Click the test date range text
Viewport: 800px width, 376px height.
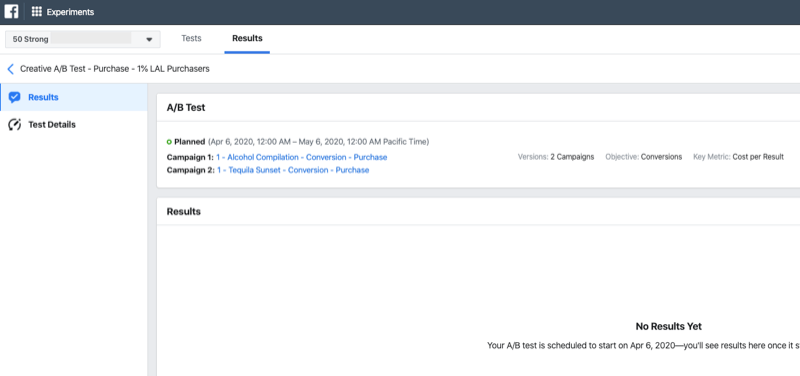[x=318, y=141]
